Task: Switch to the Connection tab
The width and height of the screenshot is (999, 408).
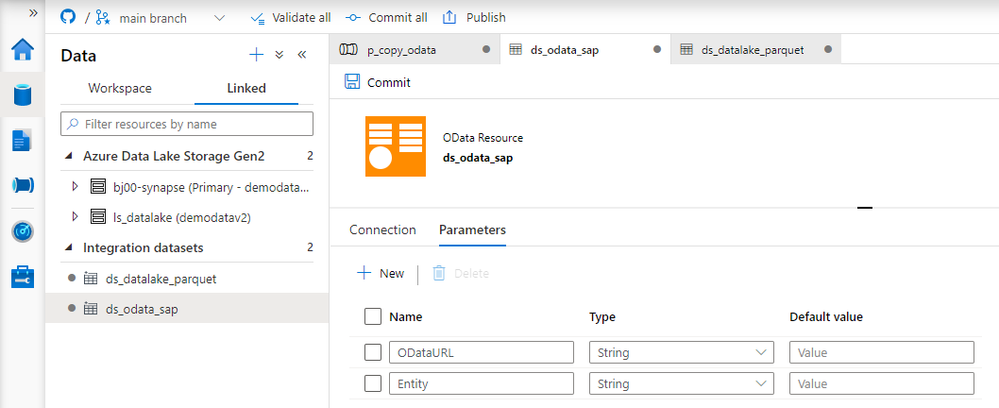Action: point(382,230)
